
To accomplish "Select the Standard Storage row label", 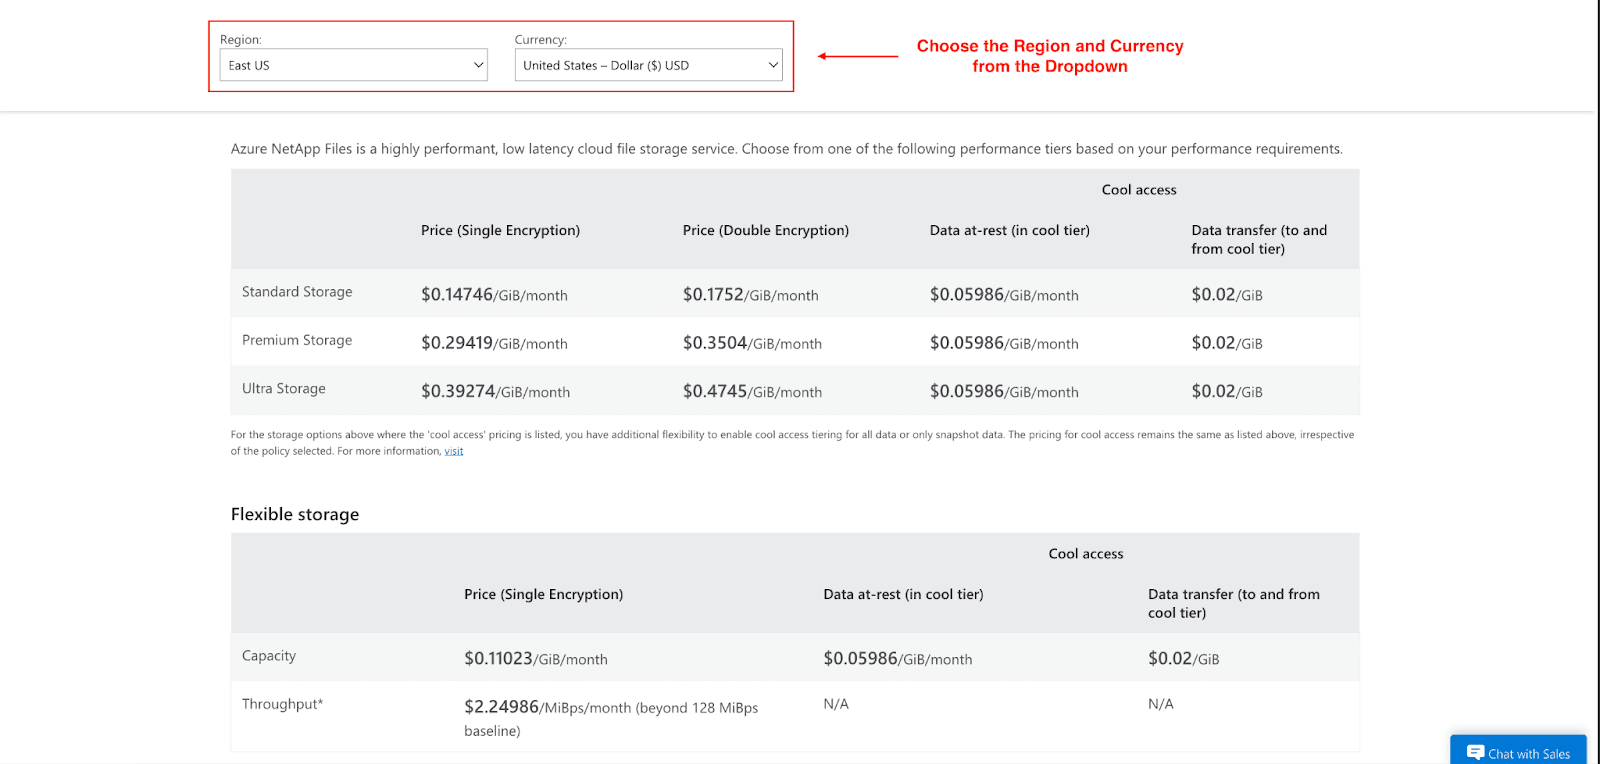I will point(297,292).
